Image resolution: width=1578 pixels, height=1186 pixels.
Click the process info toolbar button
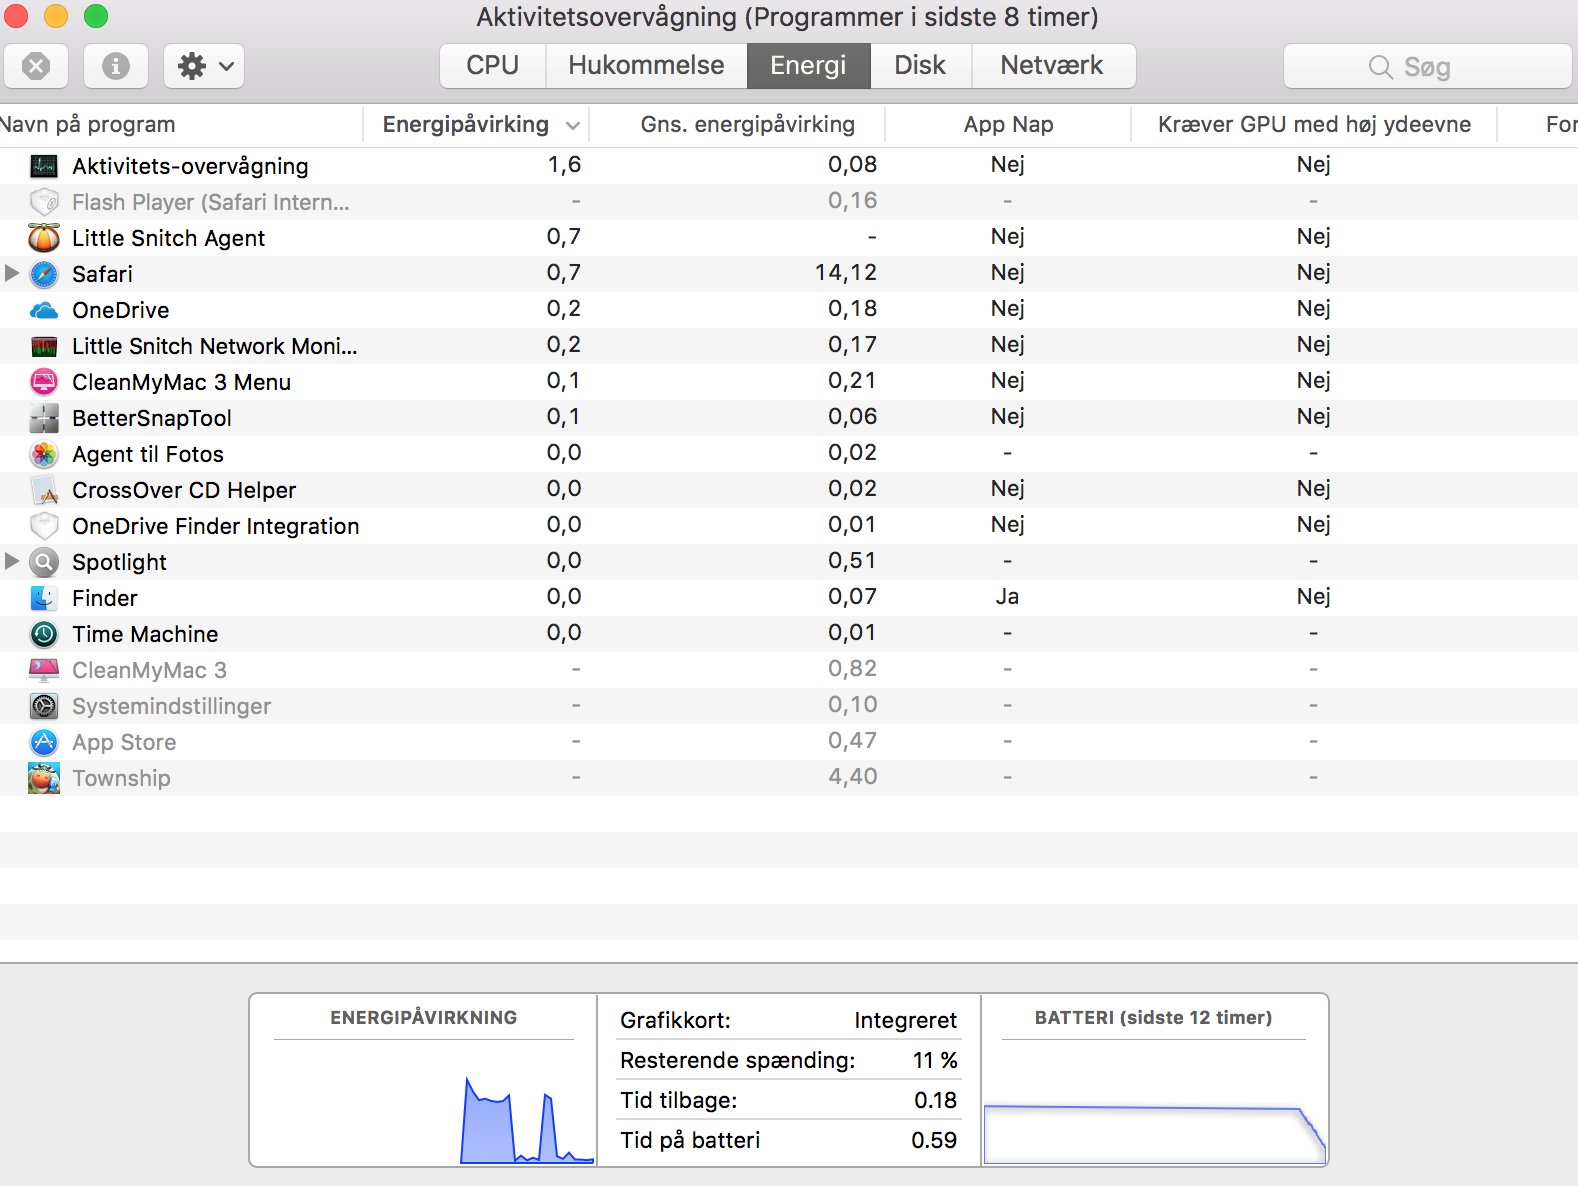(x=116, y=66)
